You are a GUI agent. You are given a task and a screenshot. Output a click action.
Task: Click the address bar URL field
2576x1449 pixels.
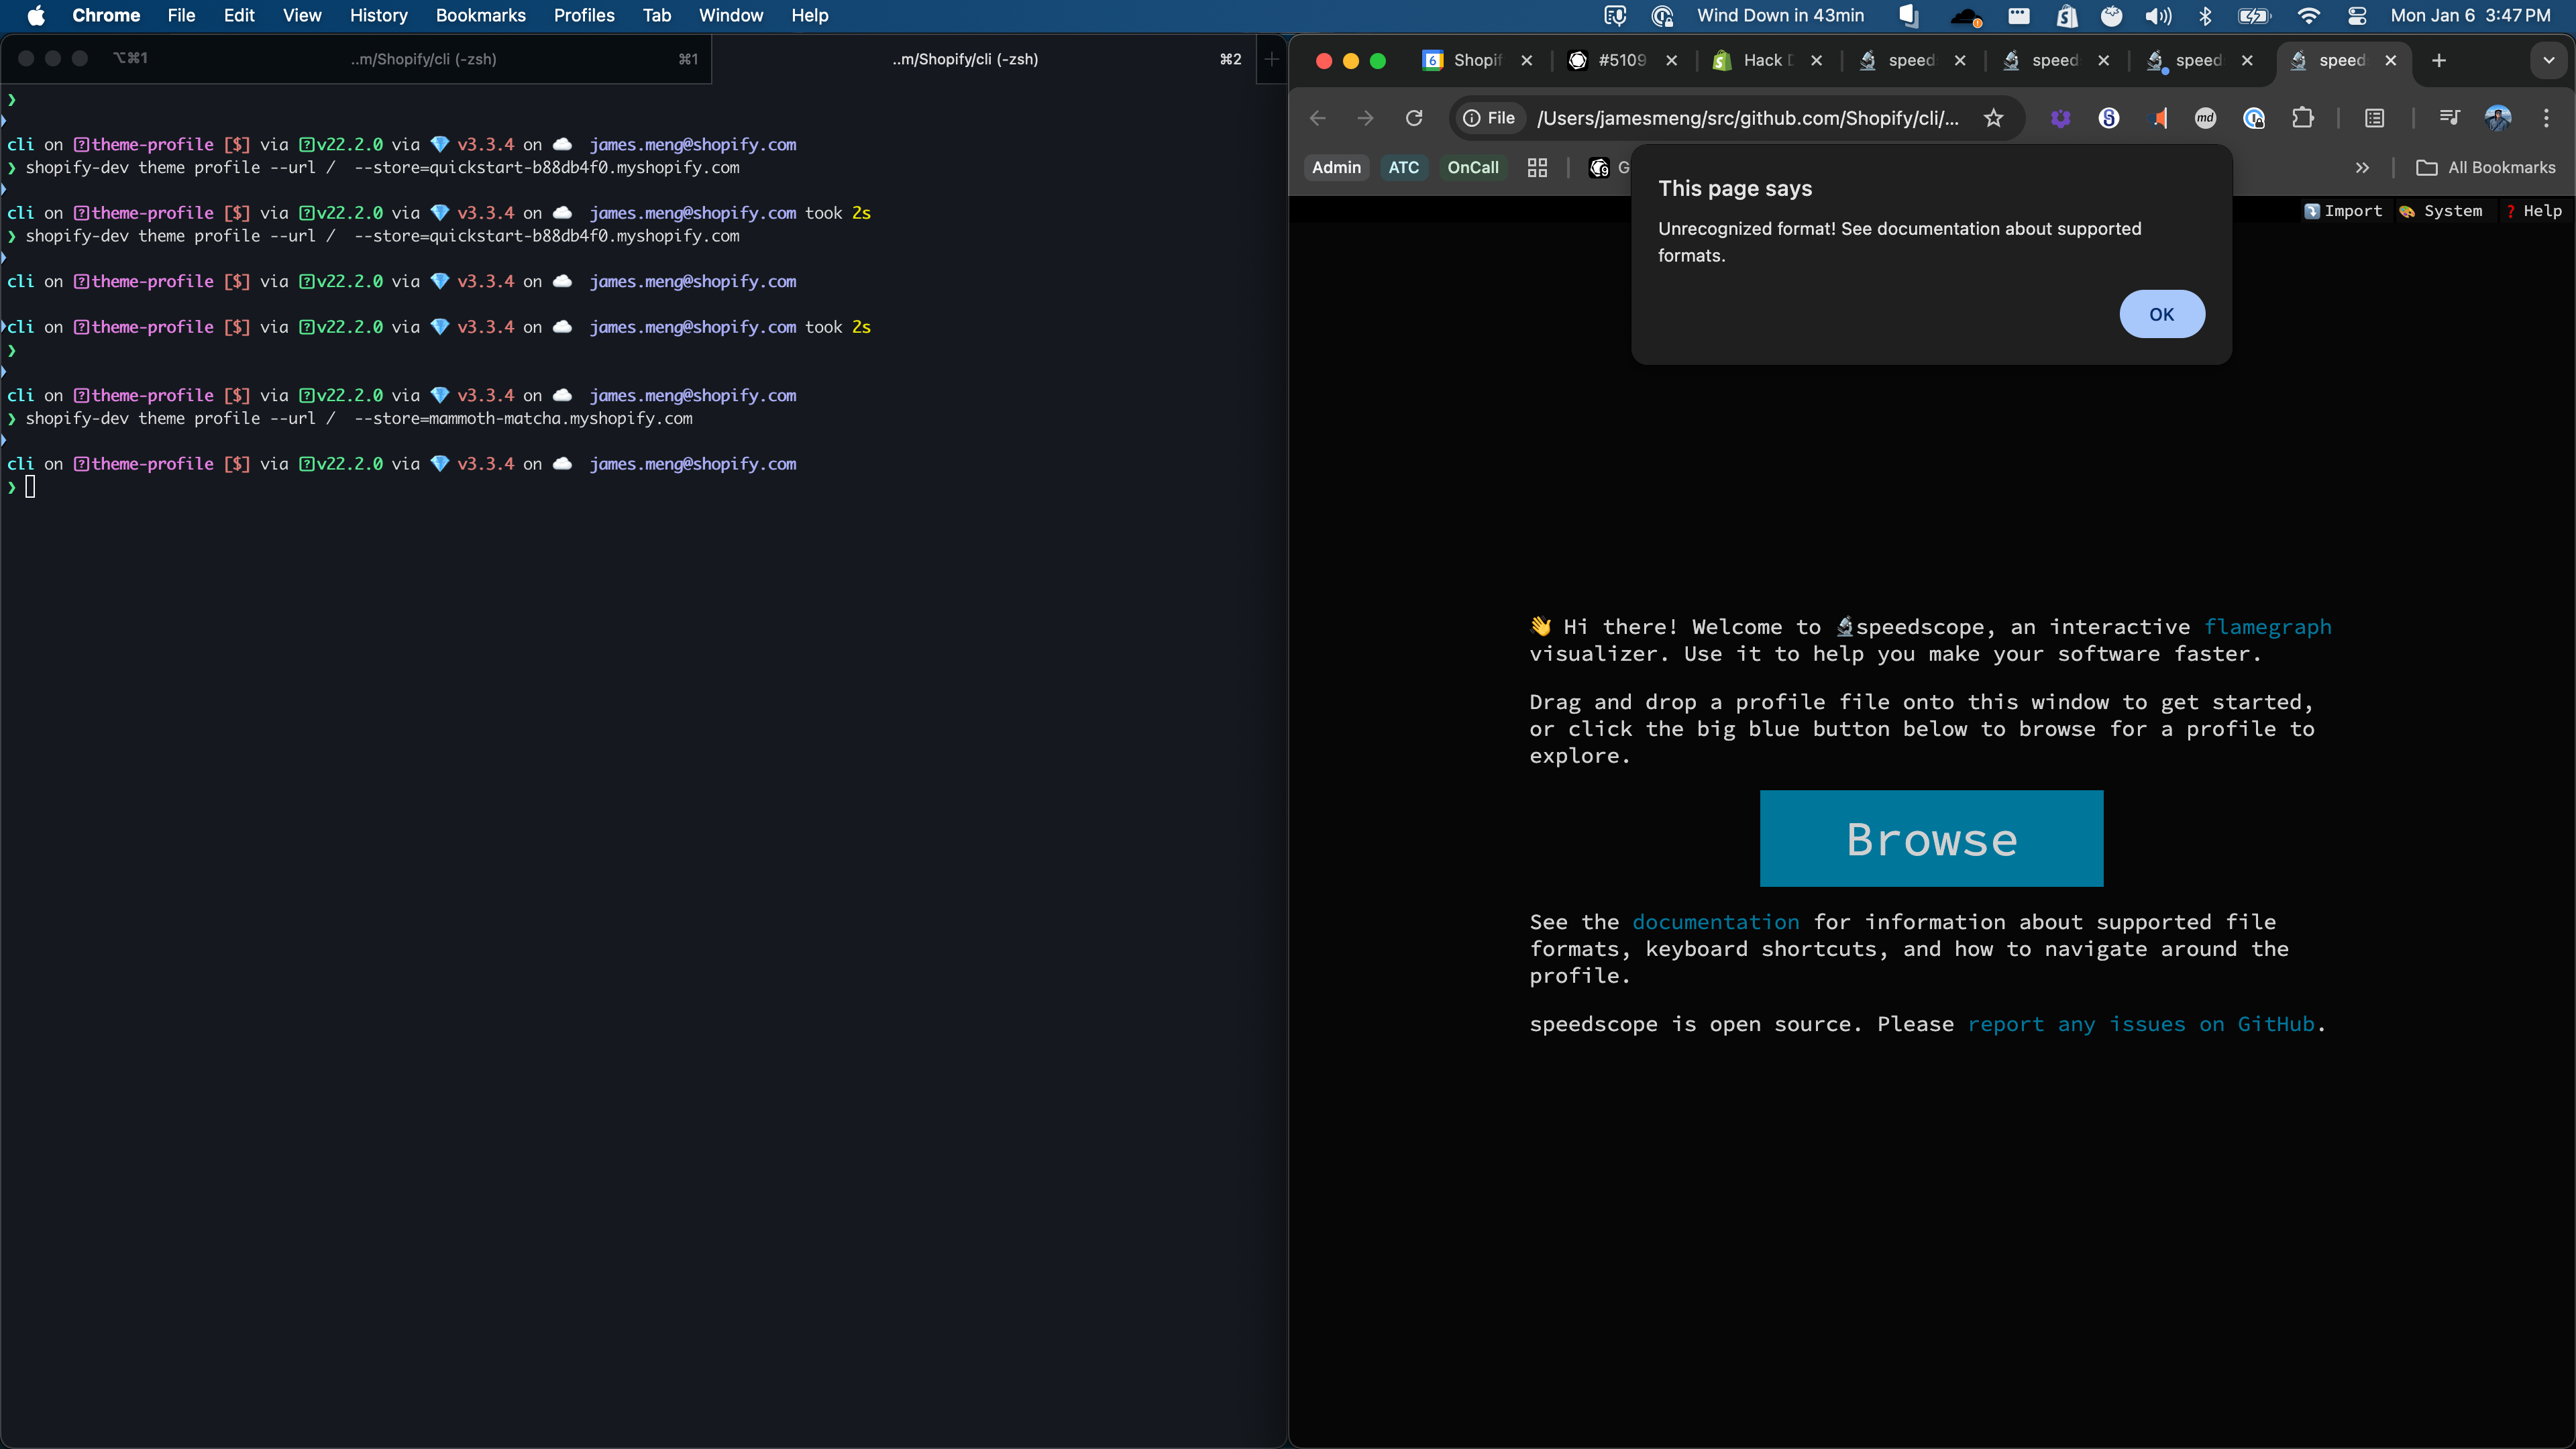pyautogui.click(x=1747, y=118)
